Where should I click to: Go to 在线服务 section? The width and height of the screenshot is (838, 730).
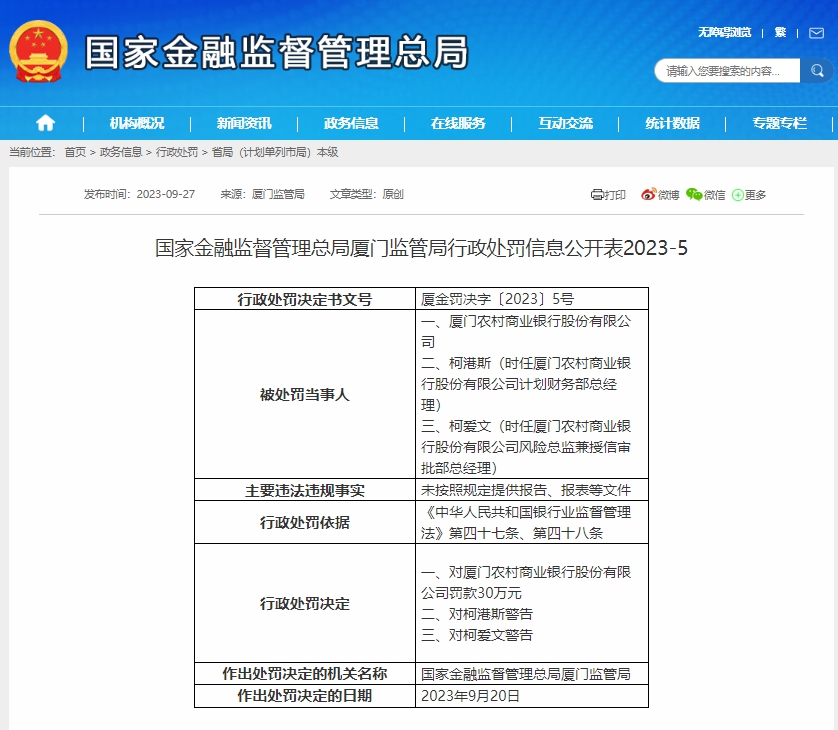coord(458,123)
